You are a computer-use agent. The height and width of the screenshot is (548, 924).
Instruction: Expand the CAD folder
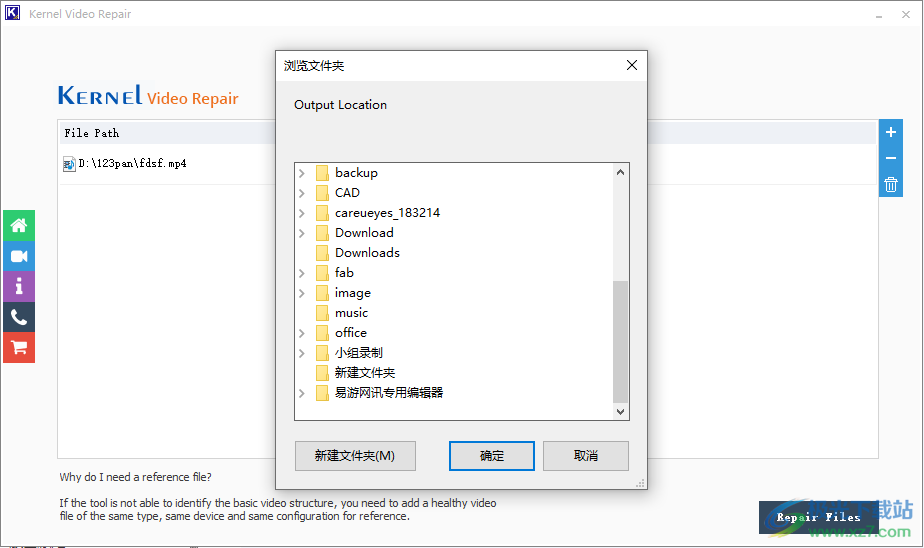click(302, 193)
